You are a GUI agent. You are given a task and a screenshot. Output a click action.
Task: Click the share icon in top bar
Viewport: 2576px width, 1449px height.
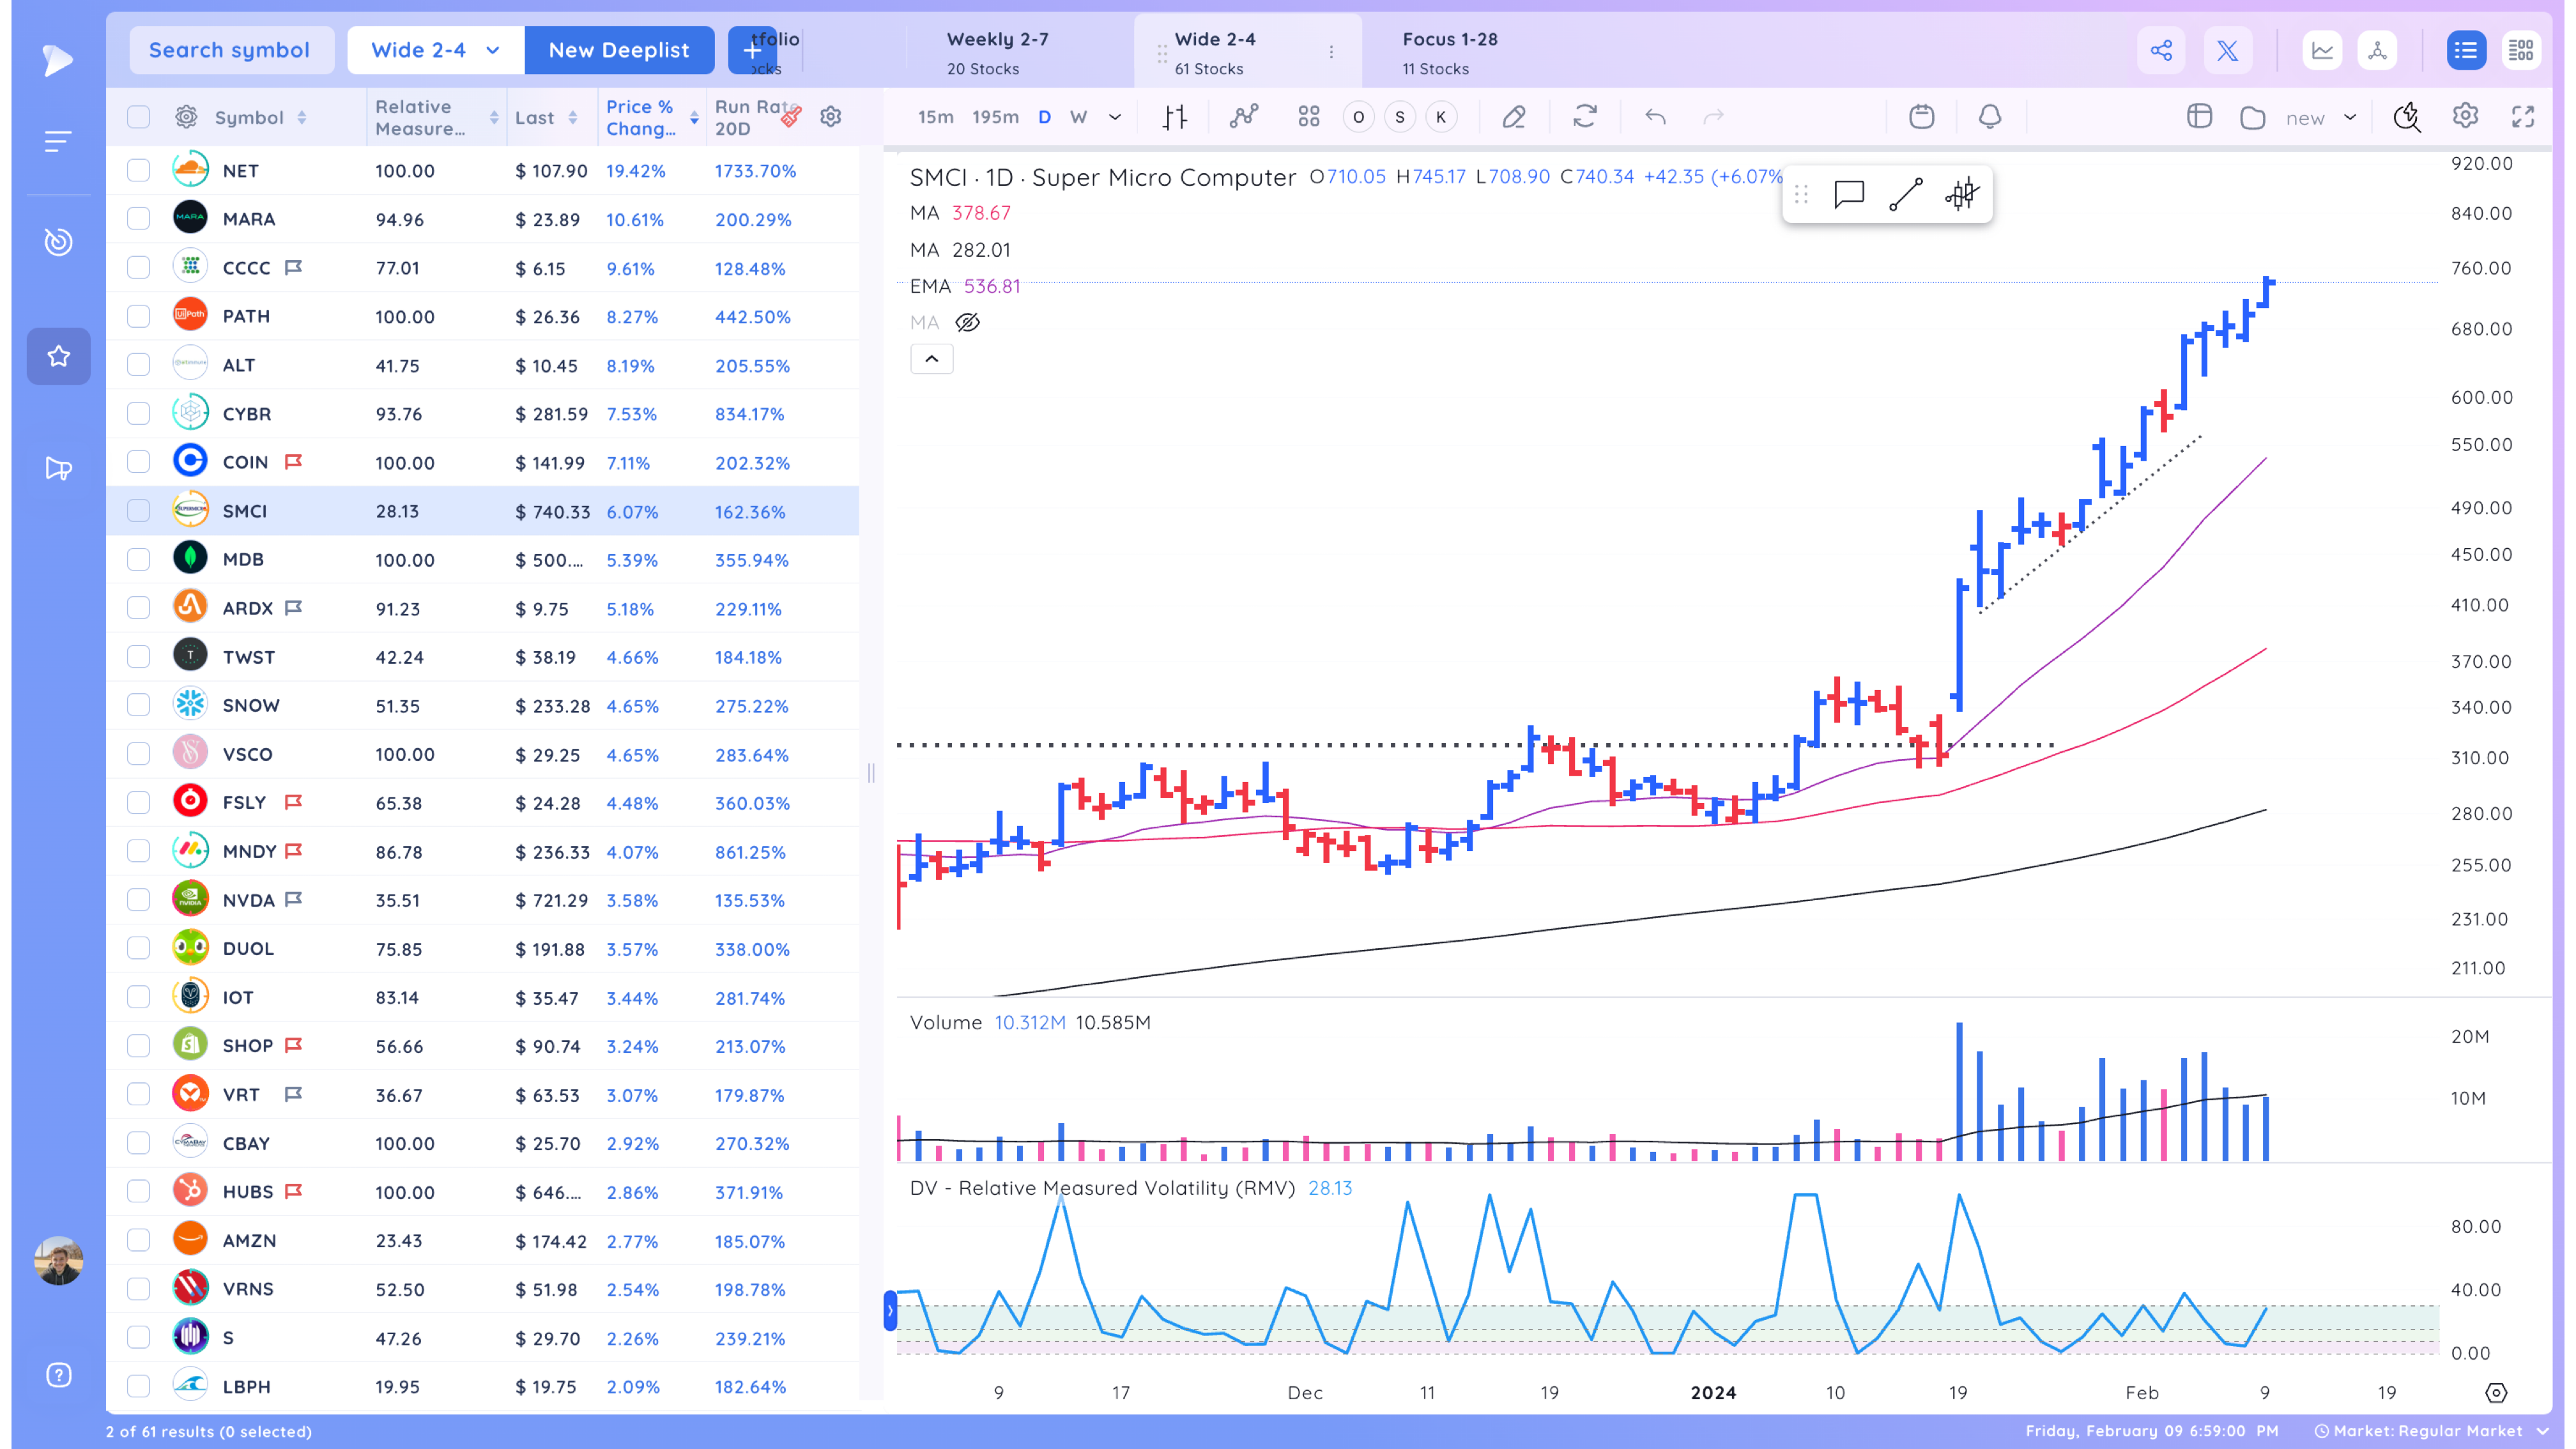(x=2161, y=50)
